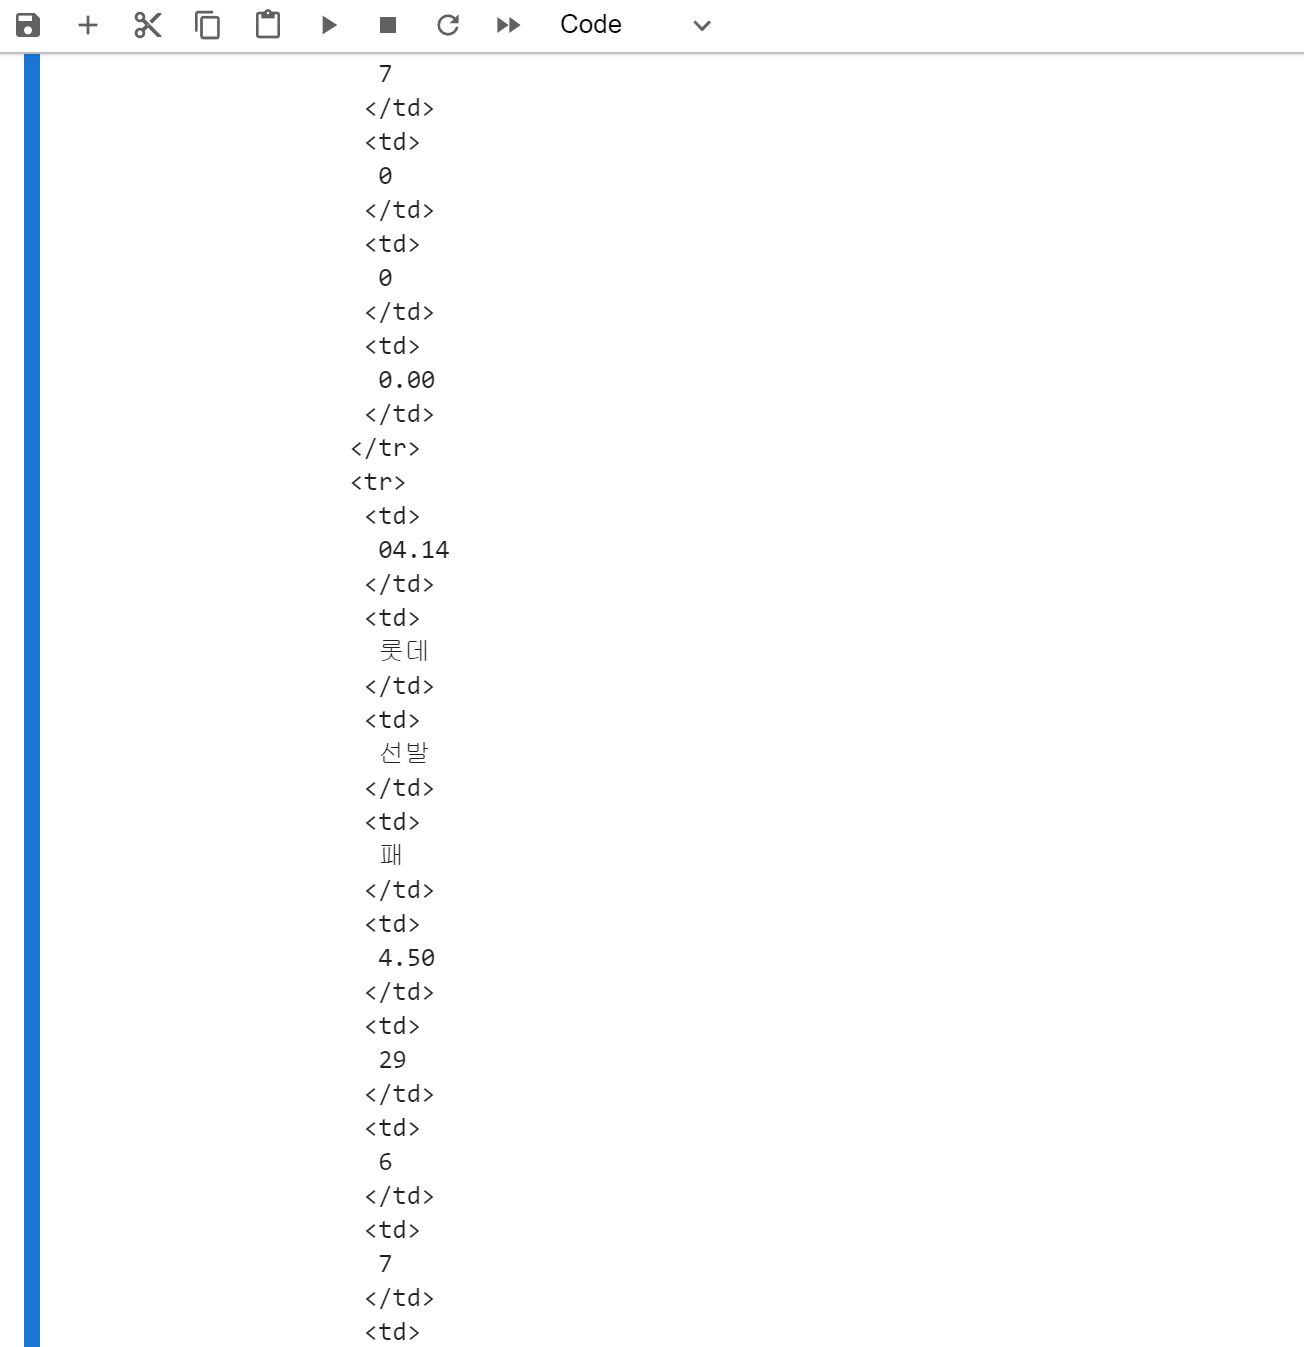The height and width of the screenshot is (1347, 1304).
Task: Select the output value 29
Action: [x=393, y=1060]
